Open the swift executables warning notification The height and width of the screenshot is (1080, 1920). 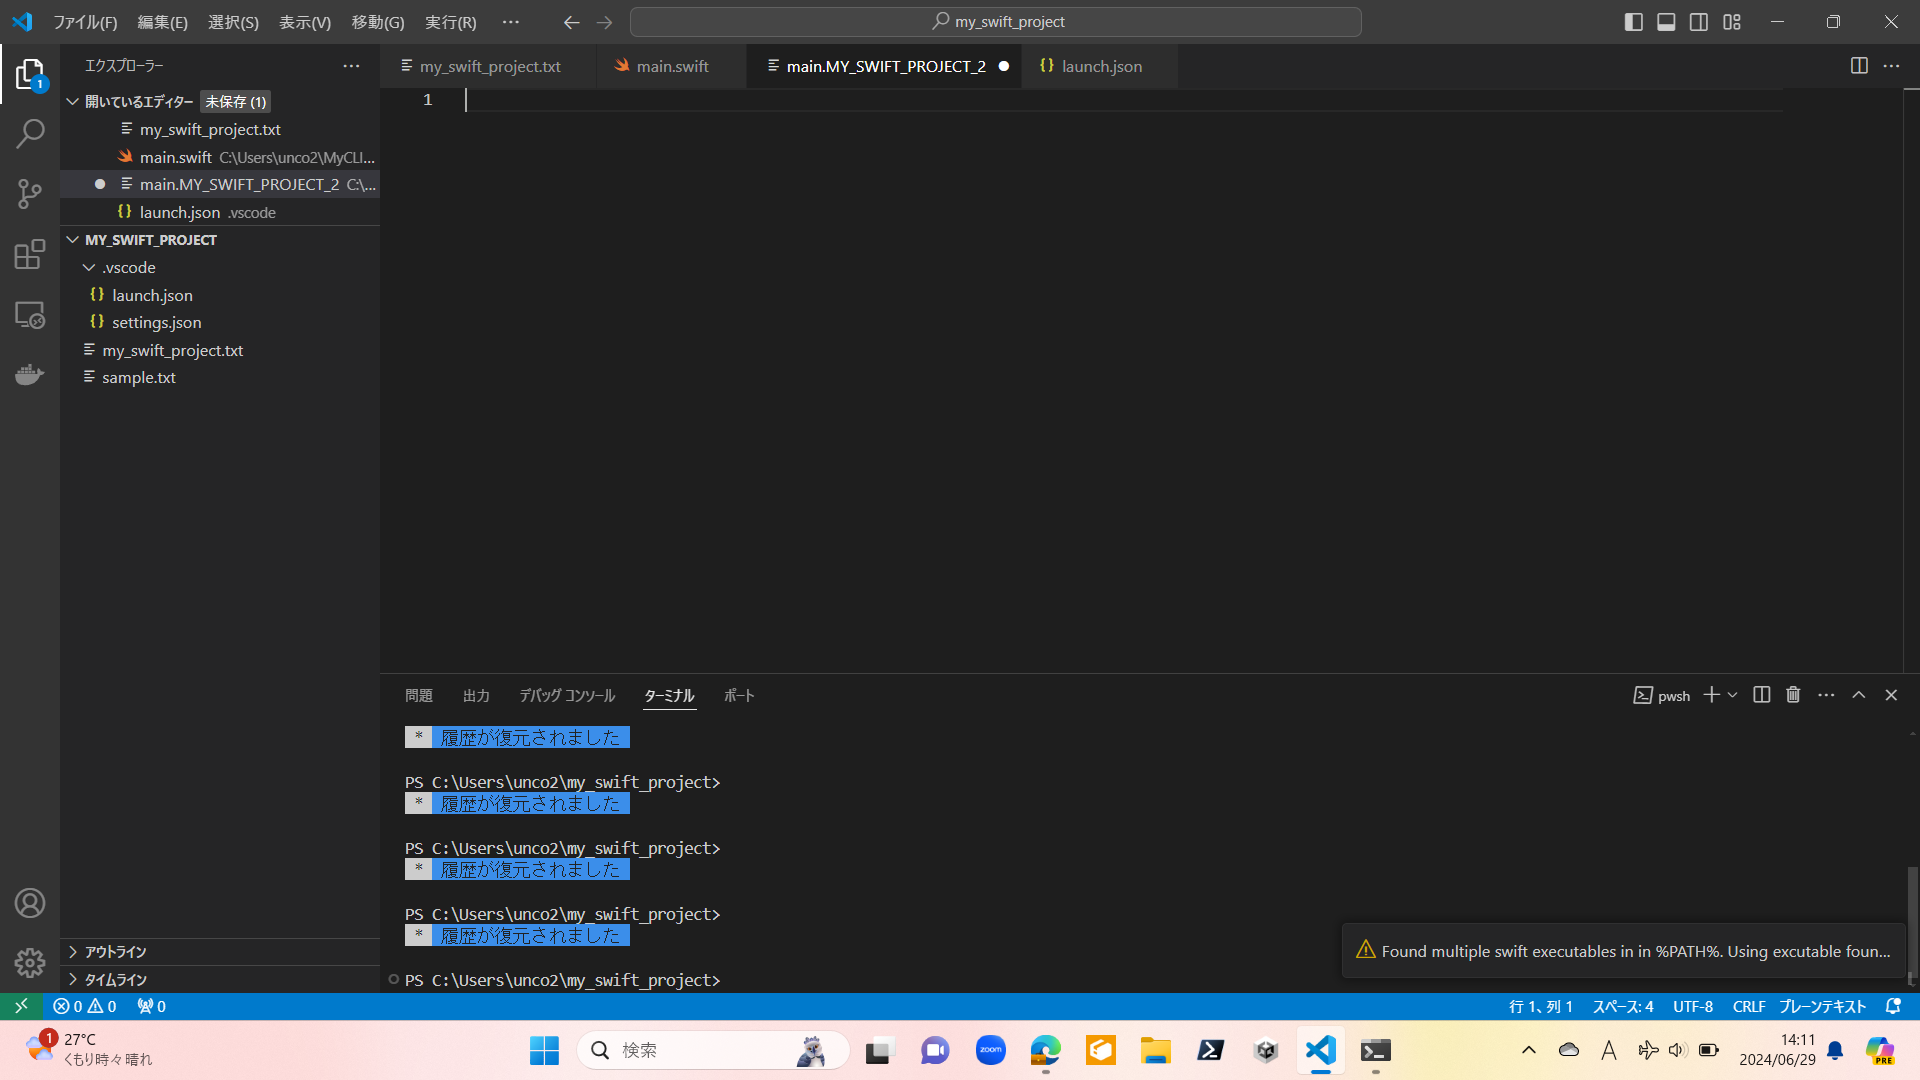point(1624,951)
